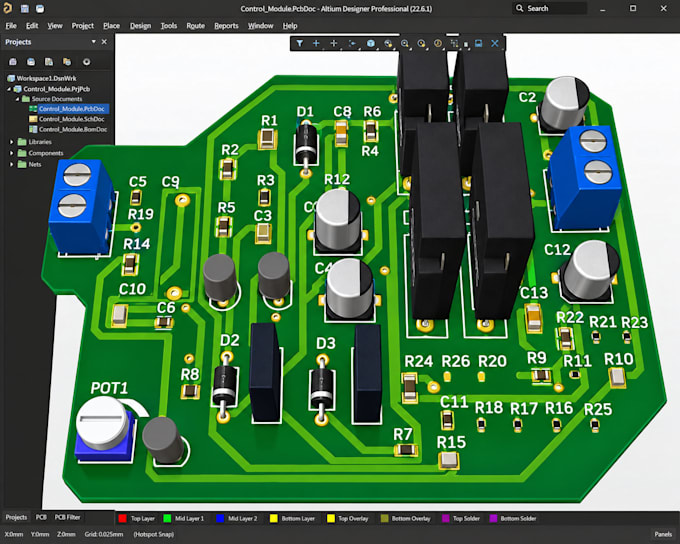Click the align objects arrow icon
The height and width of the screenshot is (544, 680).
[352, 43]
